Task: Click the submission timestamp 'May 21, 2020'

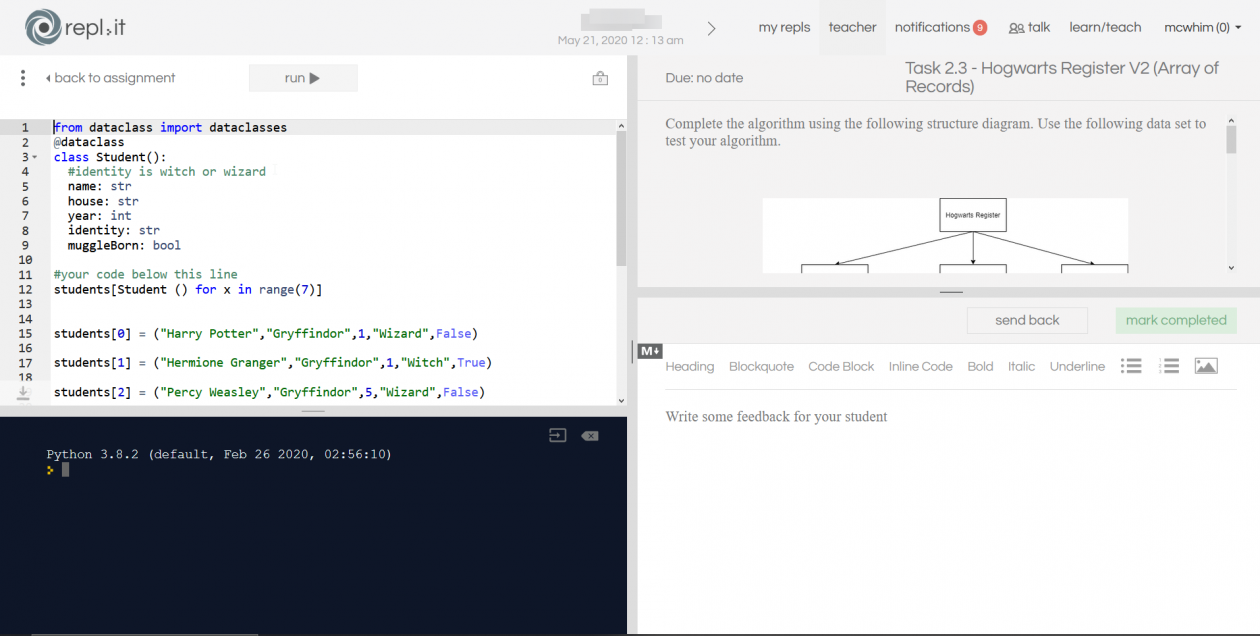Action: [x=621, y=40]
